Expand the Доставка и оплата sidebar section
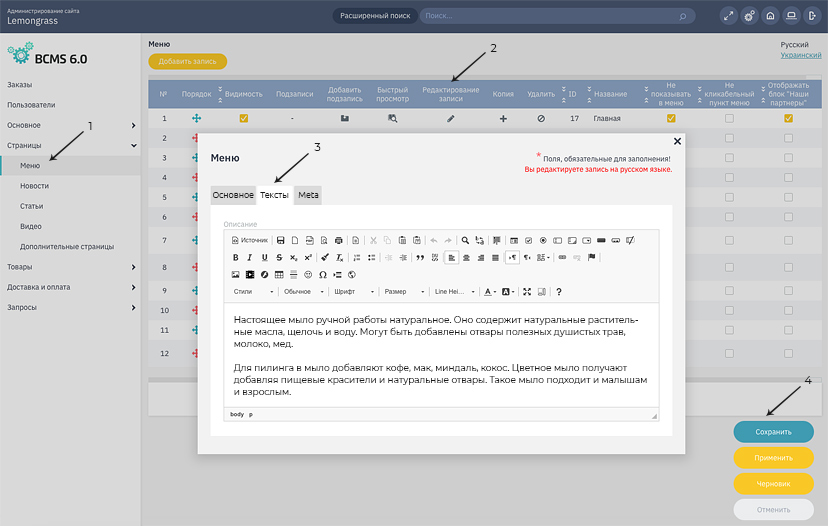The image size is (828, 526). (x=133, y=287)
